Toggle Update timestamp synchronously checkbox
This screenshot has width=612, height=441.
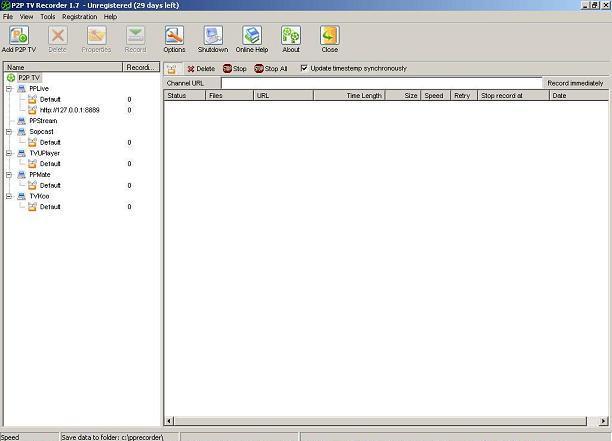[304, 68]
